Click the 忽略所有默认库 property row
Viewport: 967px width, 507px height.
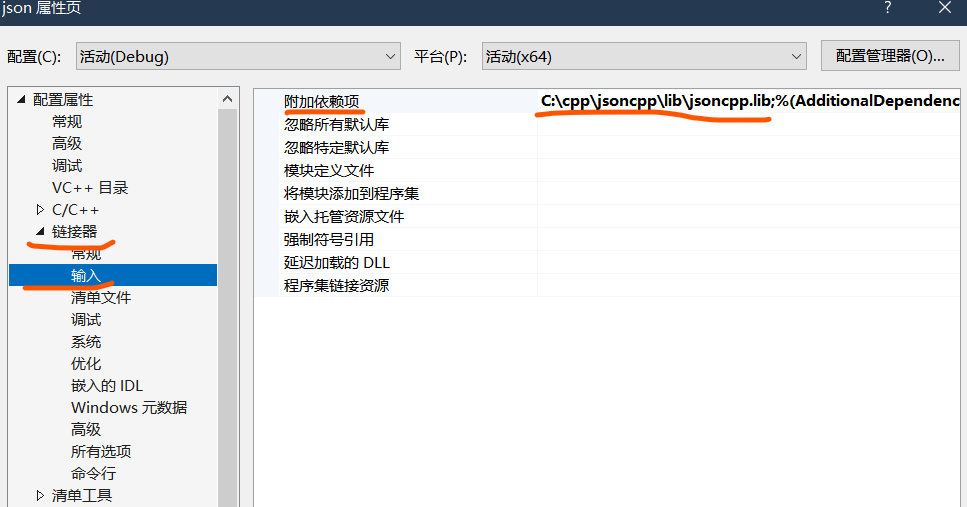tap(607, 125)
